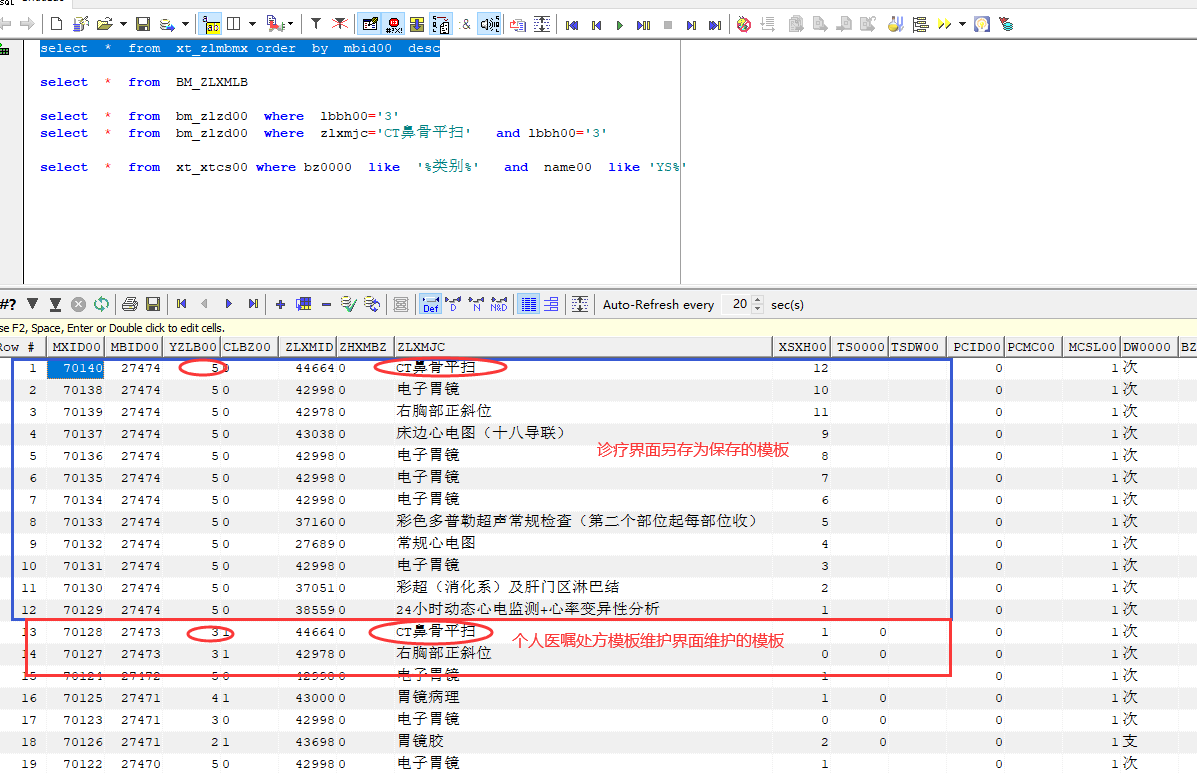Click the database with red flag icon
1197x774 pixels.
pyautogui.click(x=1006, y=24)
